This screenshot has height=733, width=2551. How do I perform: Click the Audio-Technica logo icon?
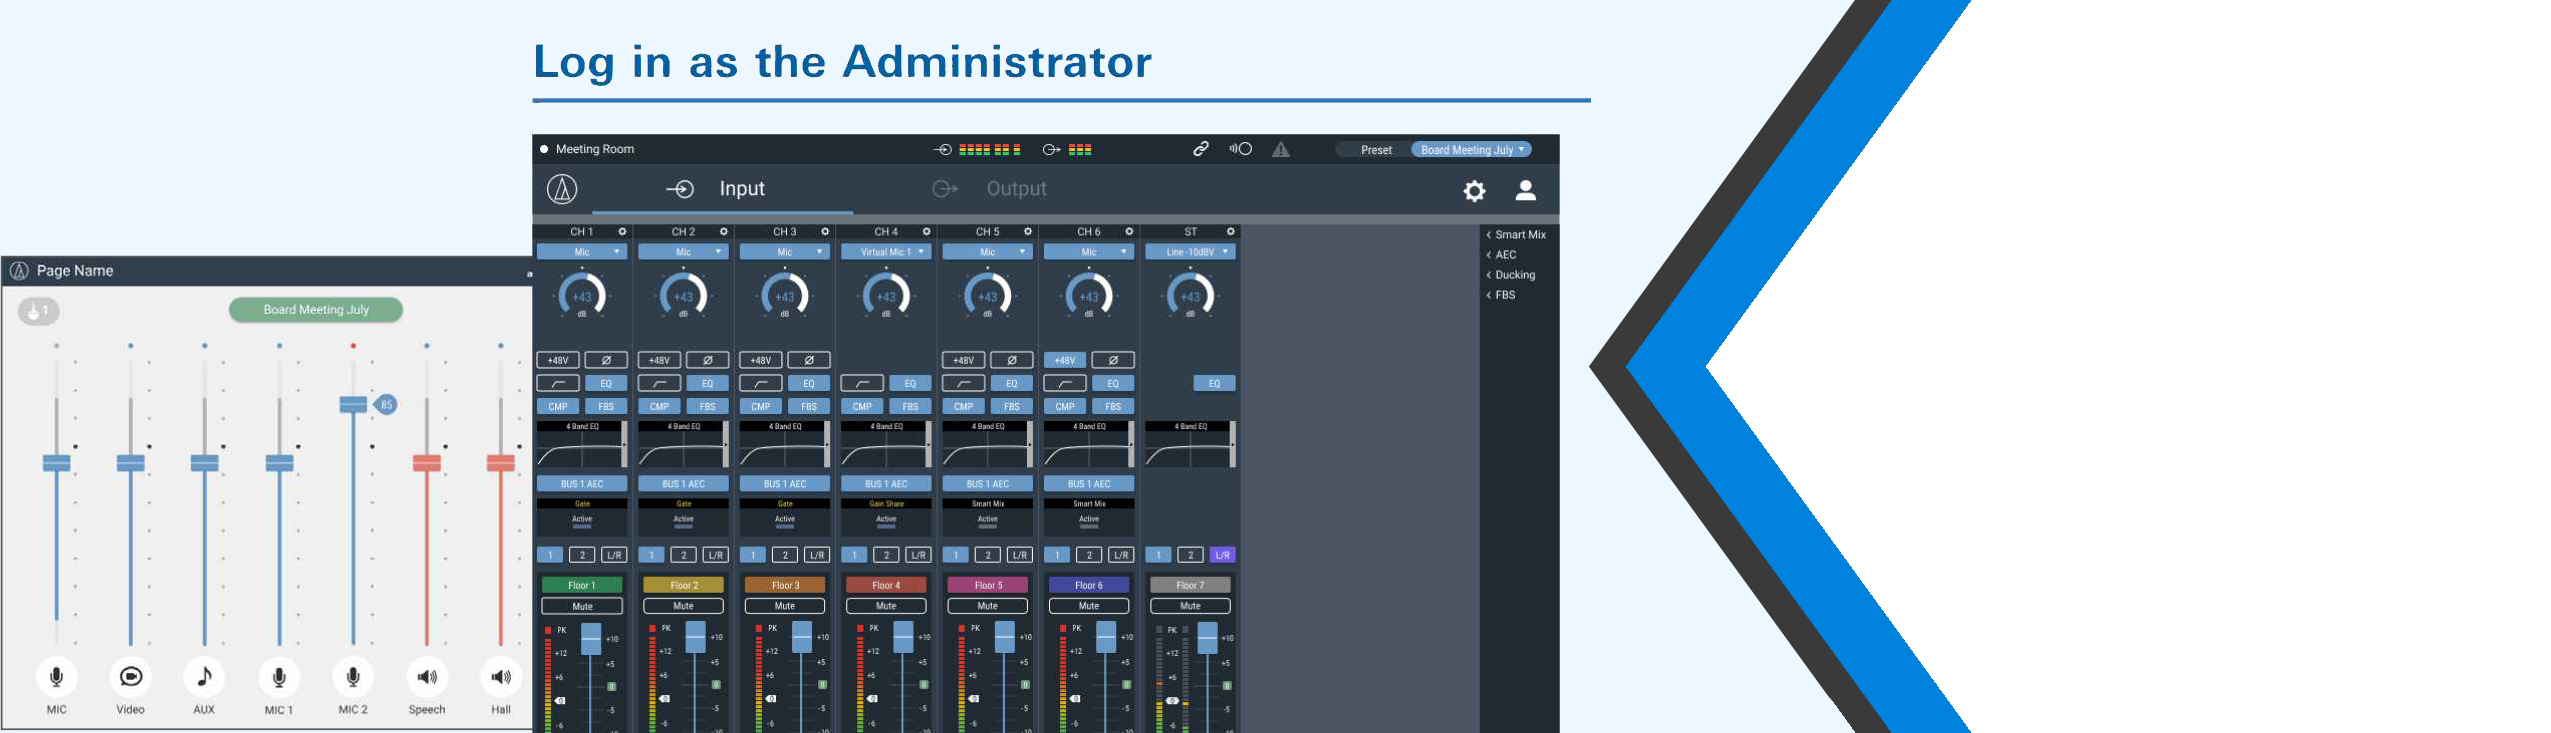click(562, 189)
